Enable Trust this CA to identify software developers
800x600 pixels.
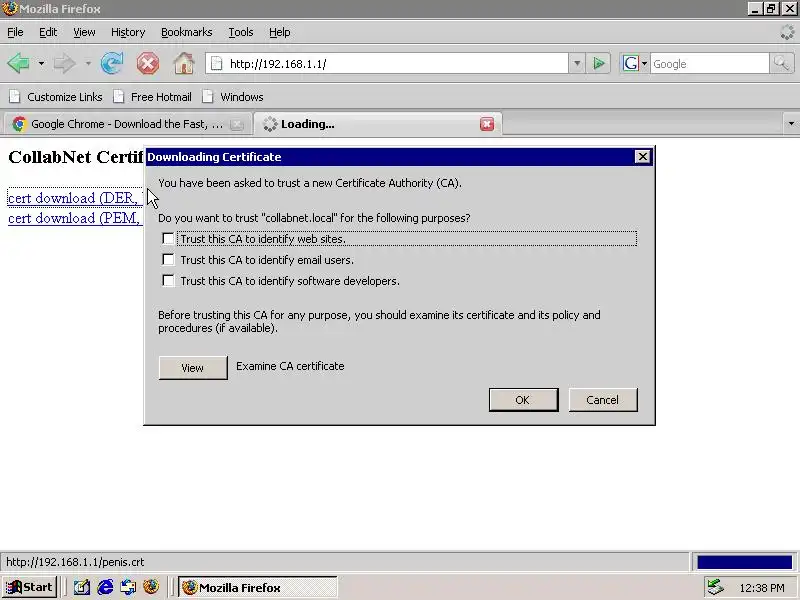point(168,281)
